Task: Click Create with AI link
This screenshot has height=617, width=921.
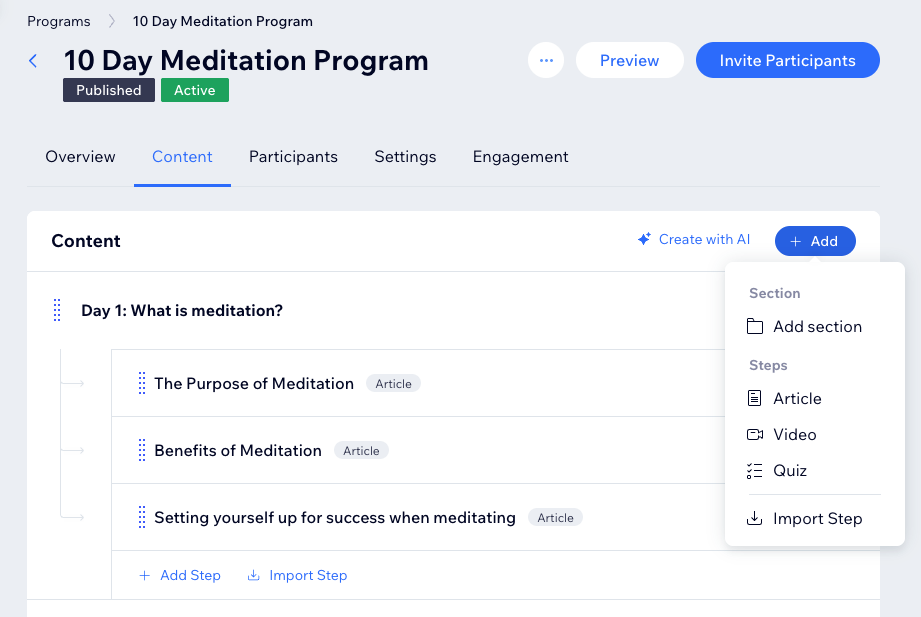Action: 694,240
